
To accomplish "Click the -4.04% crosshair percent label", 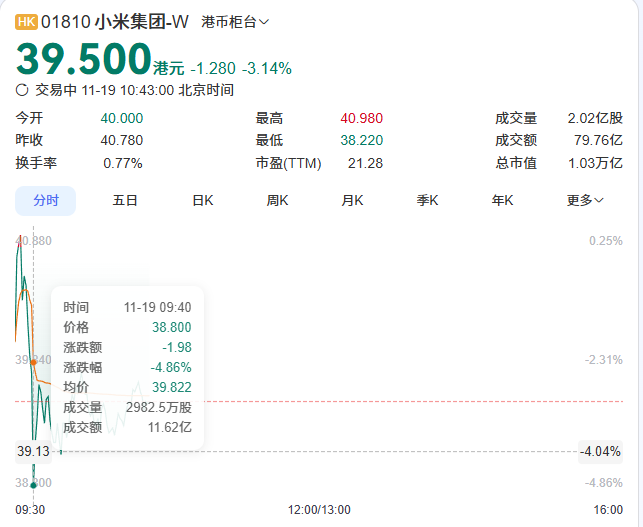I will pos(600,452).
